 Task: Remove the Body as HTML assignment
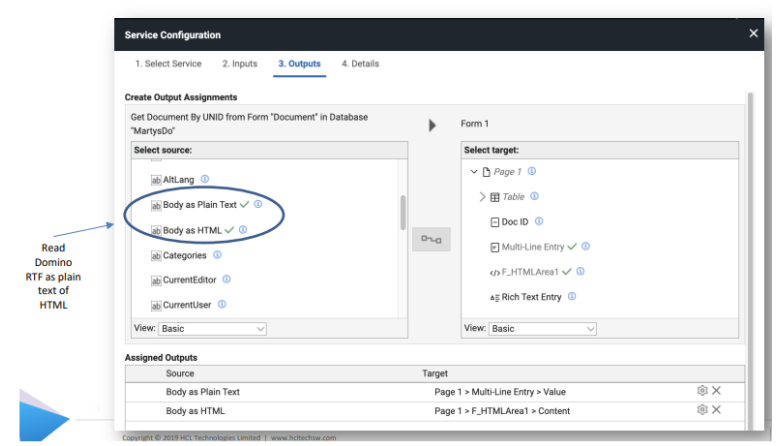(716, 410)
